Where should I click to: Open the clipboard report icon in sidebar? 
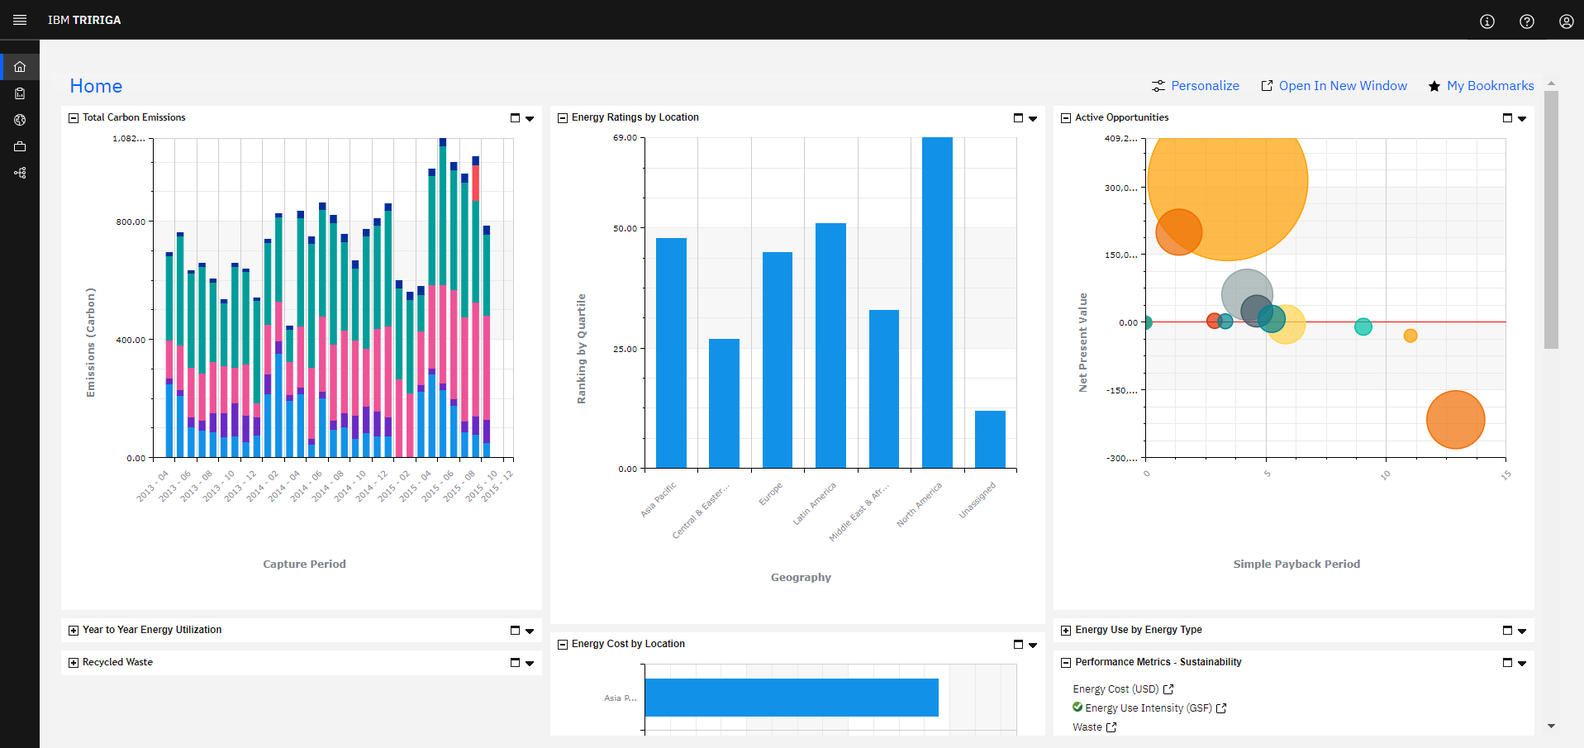tap(19, 94)
